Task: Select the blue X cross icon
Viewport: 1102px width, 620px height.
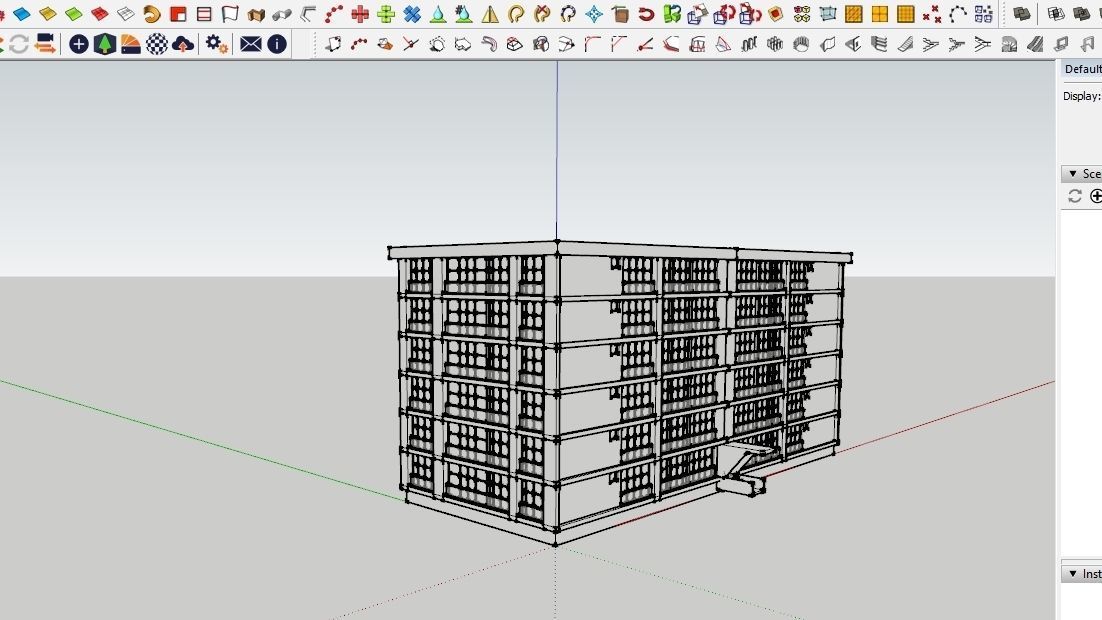Action: pos(412,13)
